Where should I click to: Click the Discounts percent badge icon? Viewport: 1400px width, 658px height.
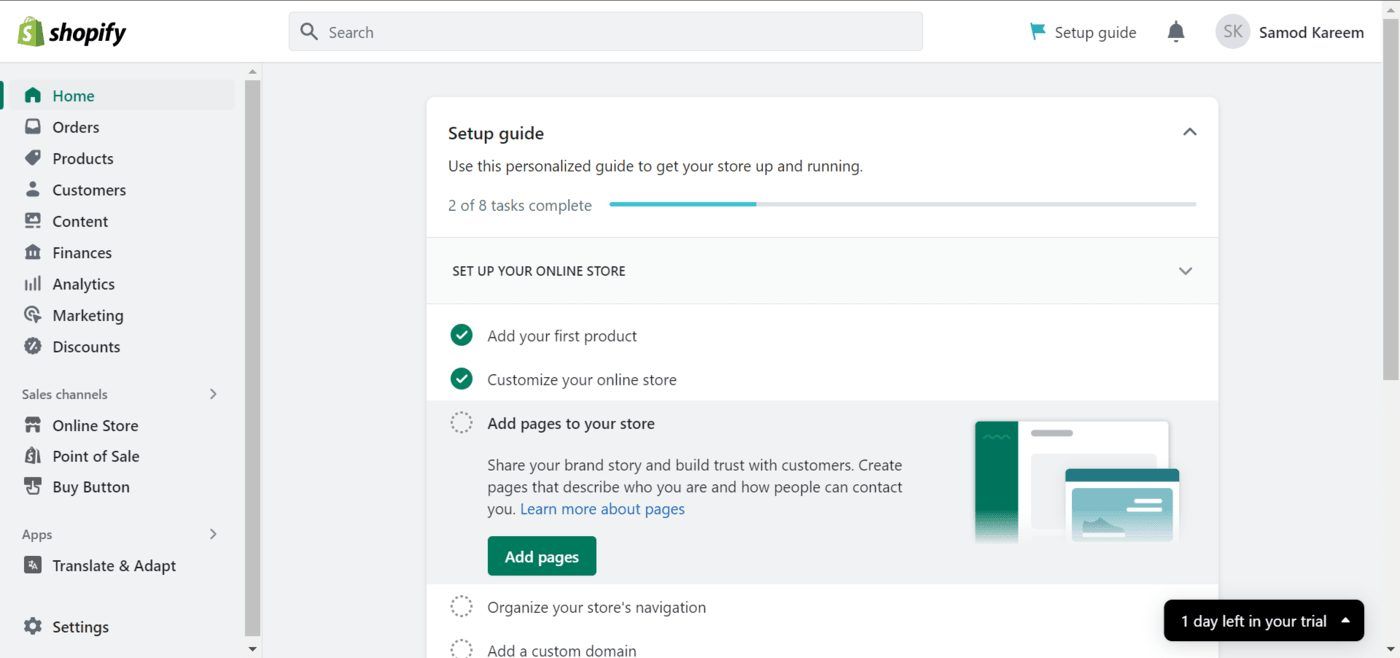(x=33, y=346)
